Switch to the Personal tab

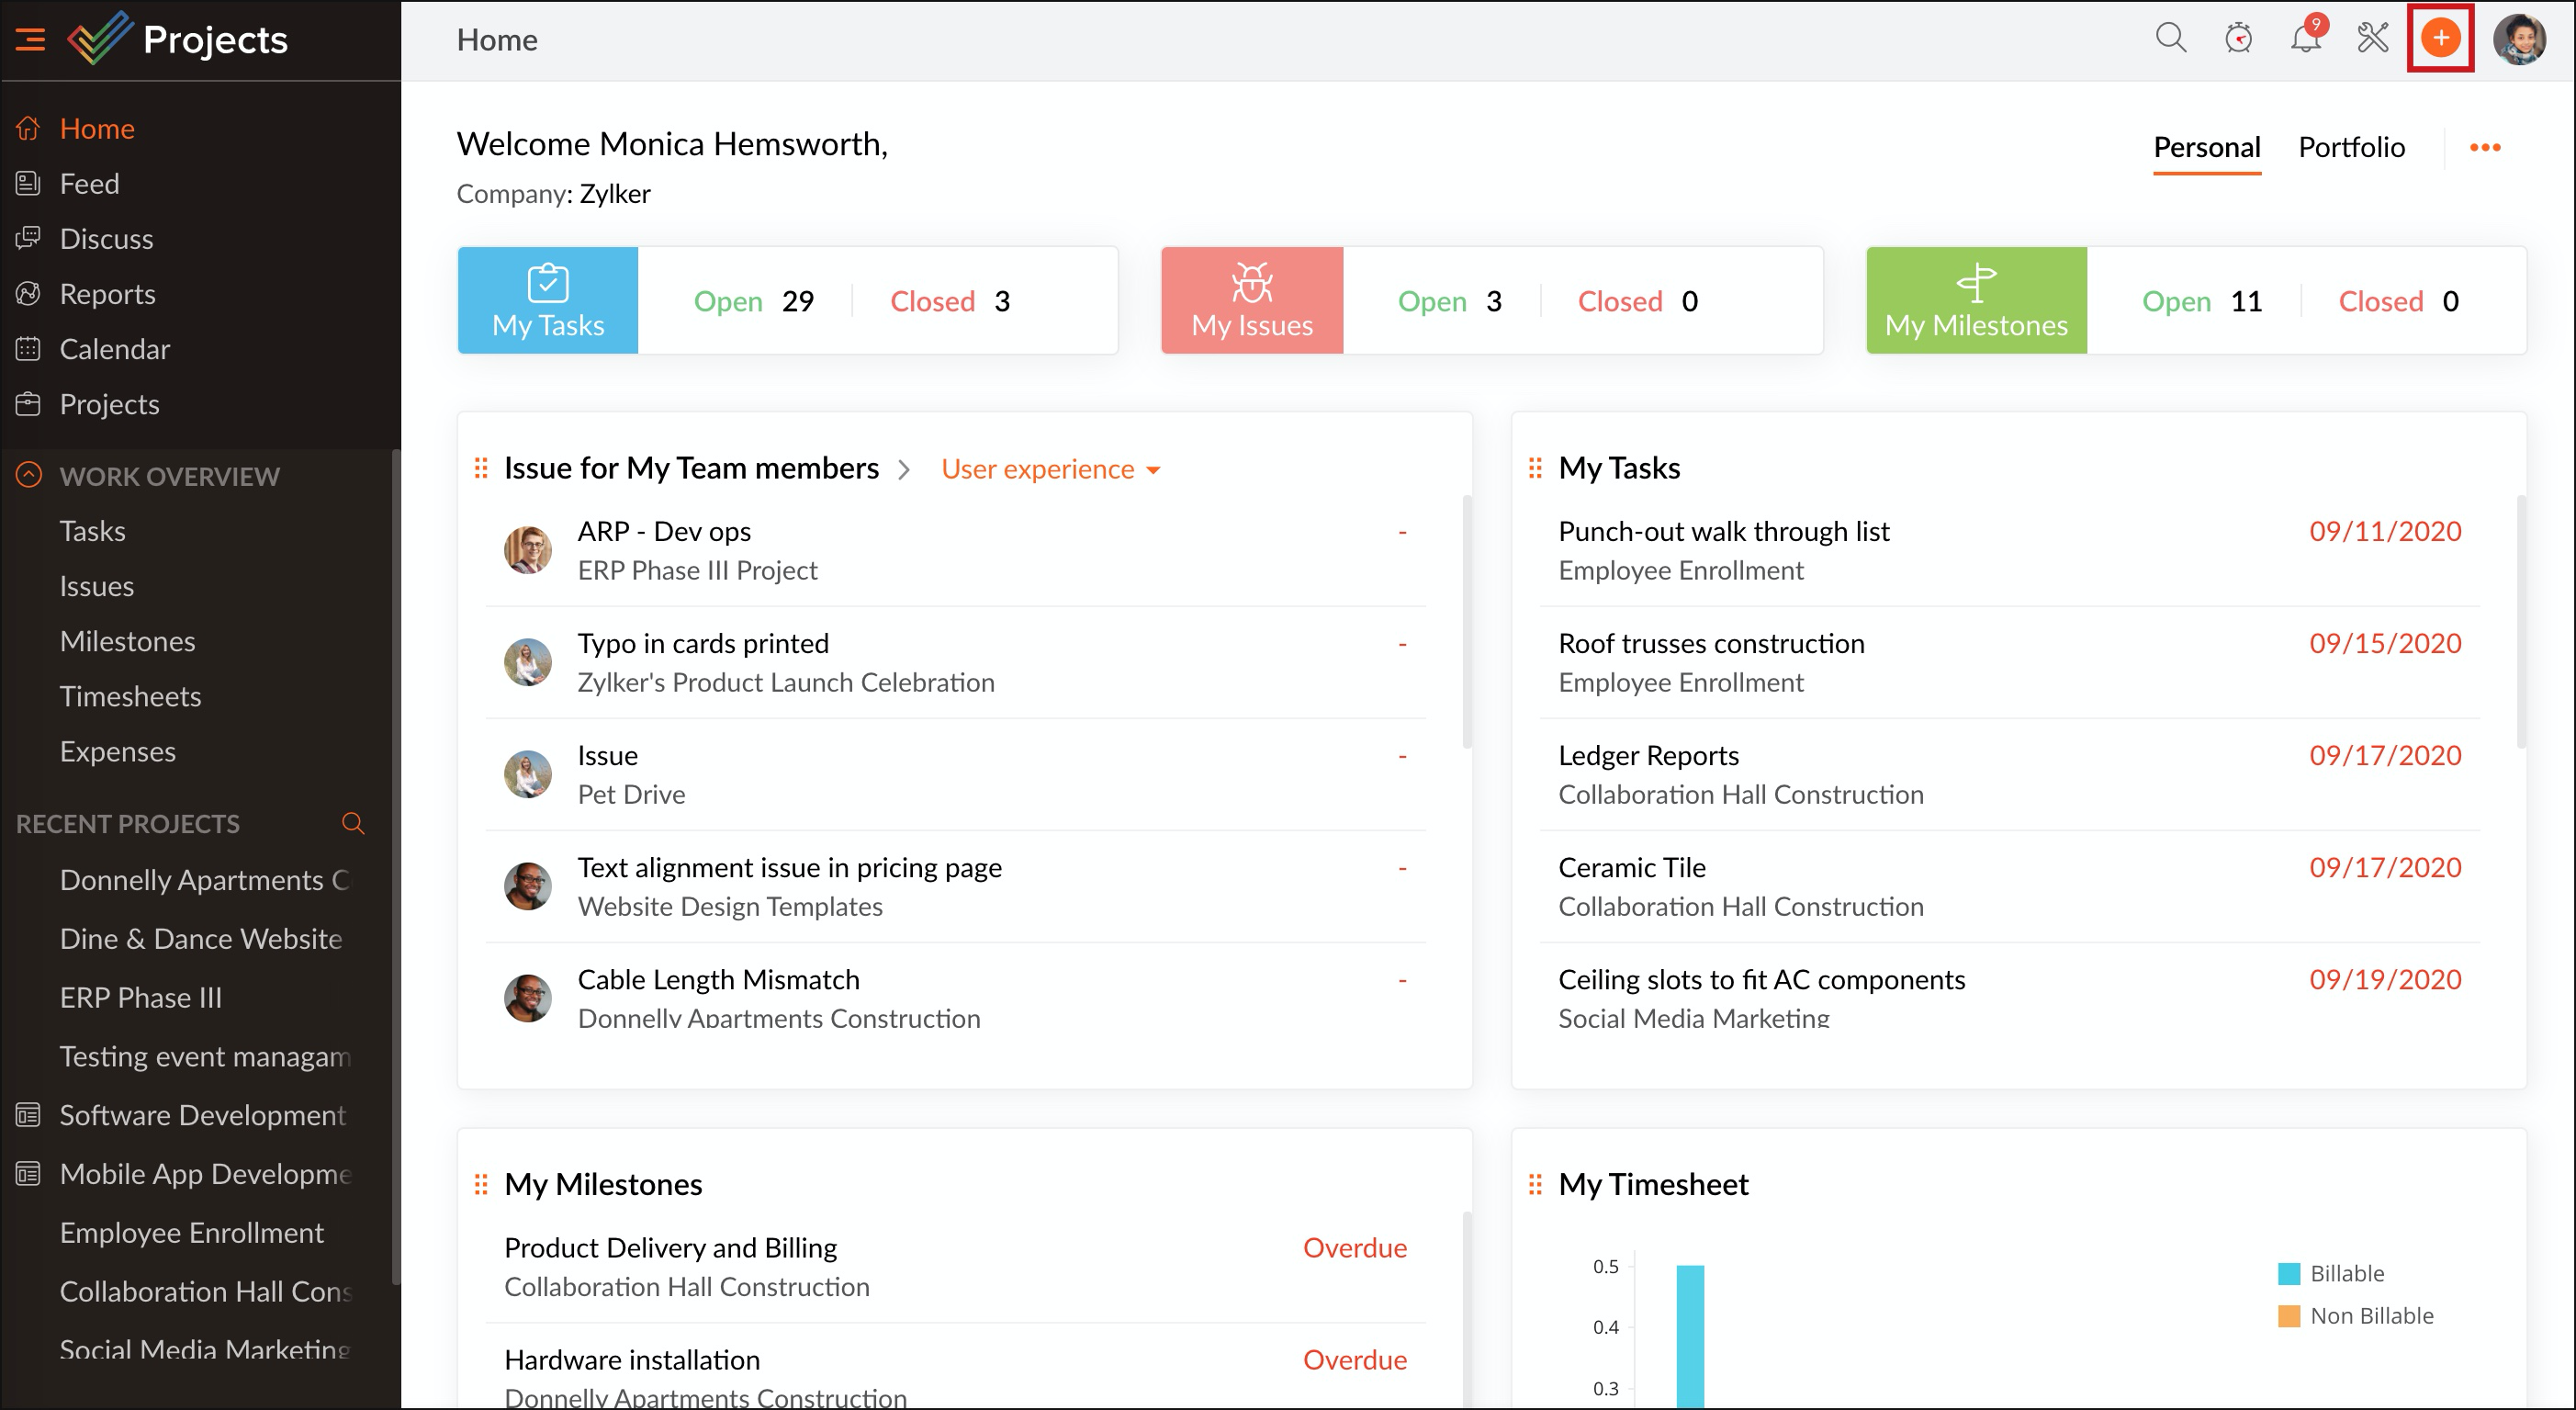point(2206,147)
